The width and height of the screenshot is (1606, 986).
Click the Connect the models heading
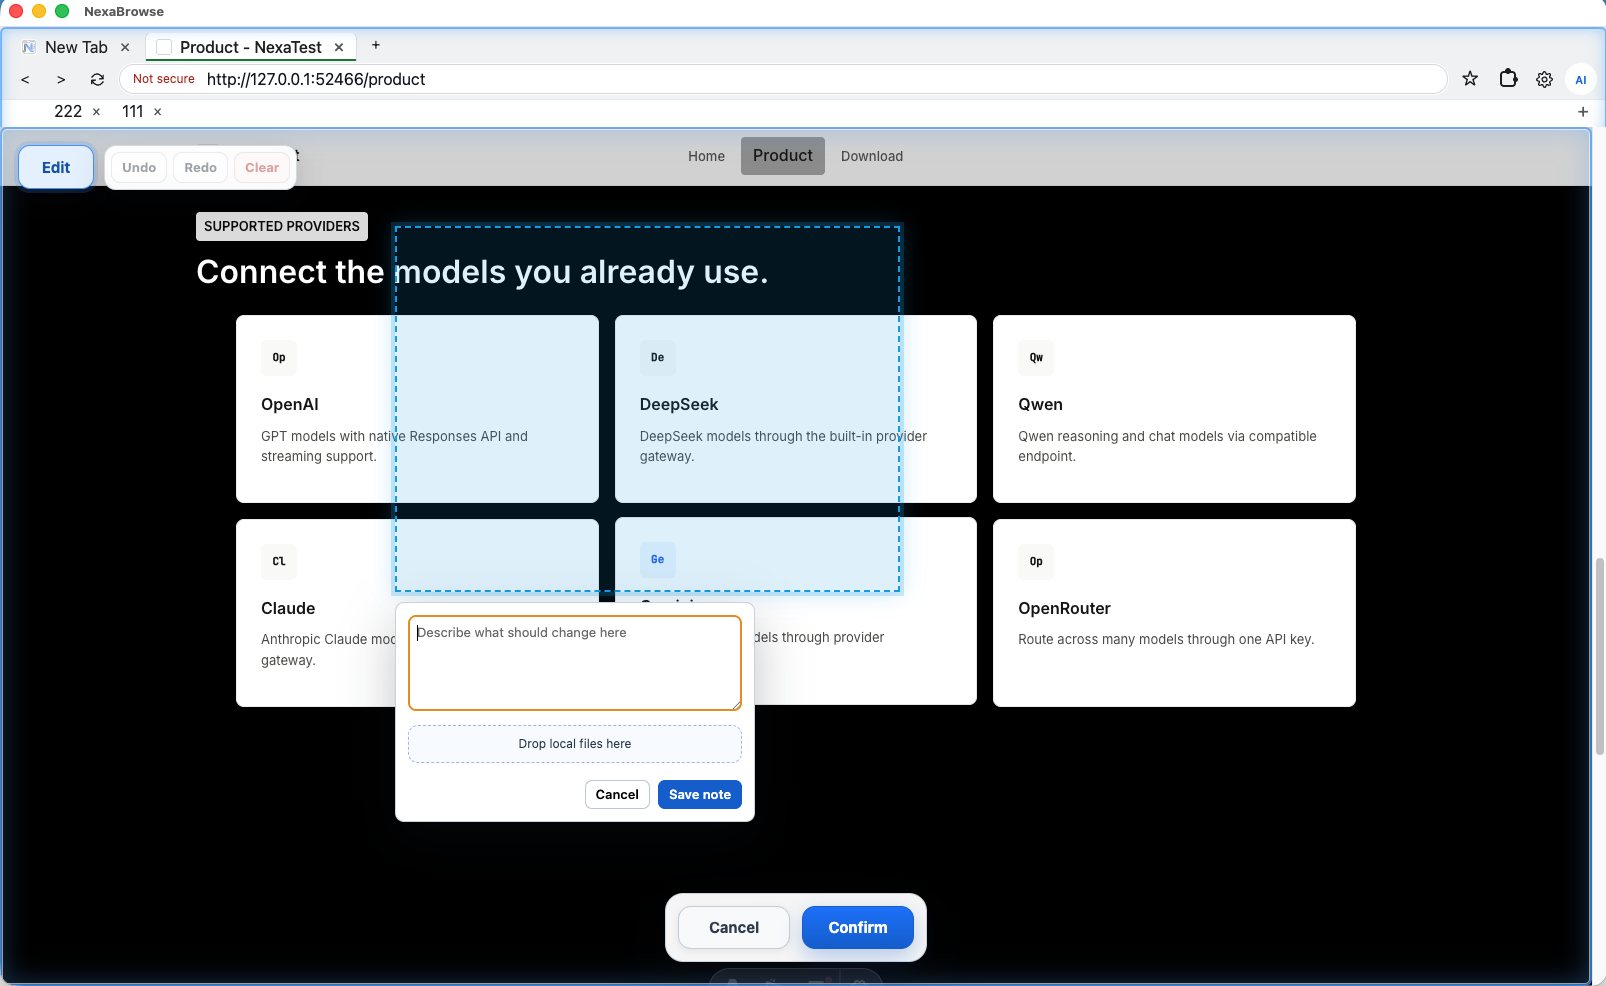pos(482,272)
